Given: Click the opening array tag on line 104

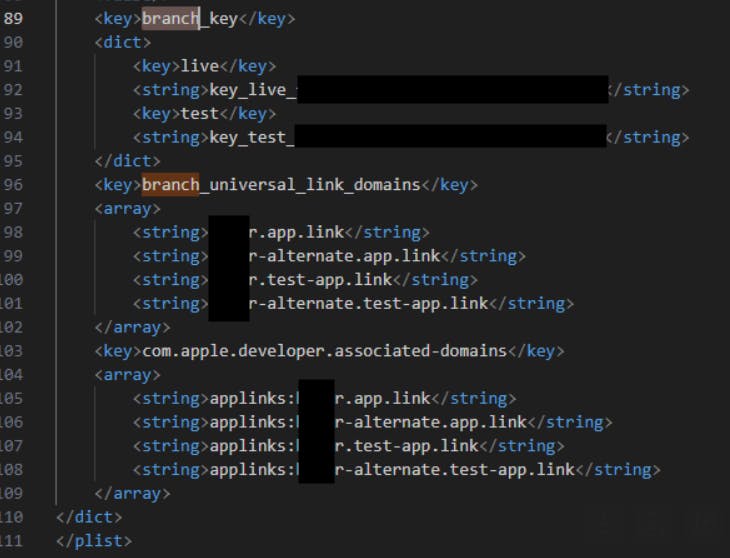Looking at the screenshot, I should tap(128, 375).
